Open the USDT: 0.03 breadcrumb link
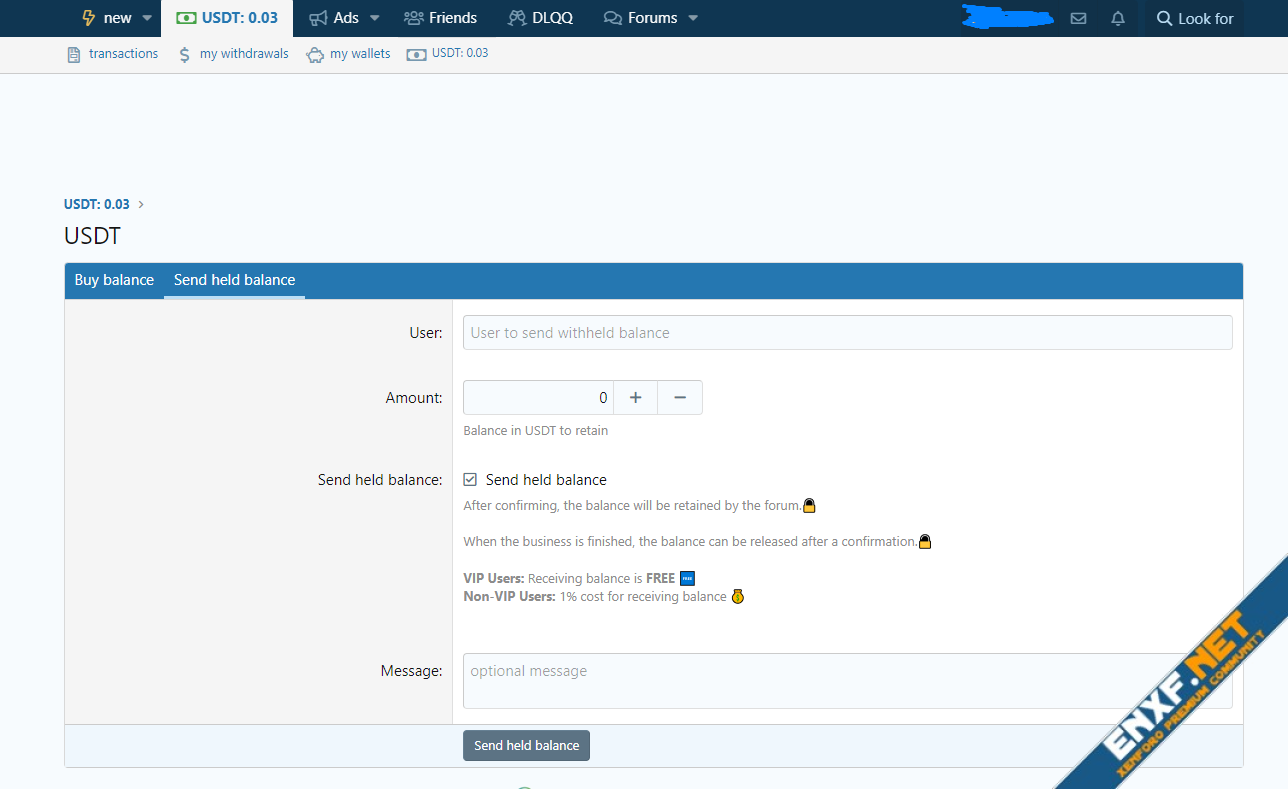 (97, 204)
